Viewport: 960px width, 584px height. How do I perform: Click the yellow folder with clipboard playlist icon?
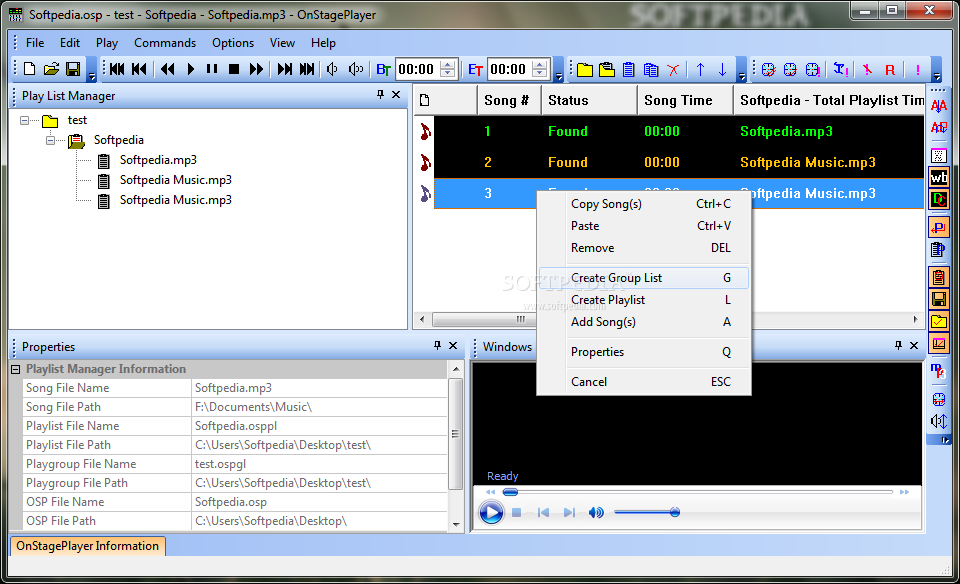click(x=607, y=69)
